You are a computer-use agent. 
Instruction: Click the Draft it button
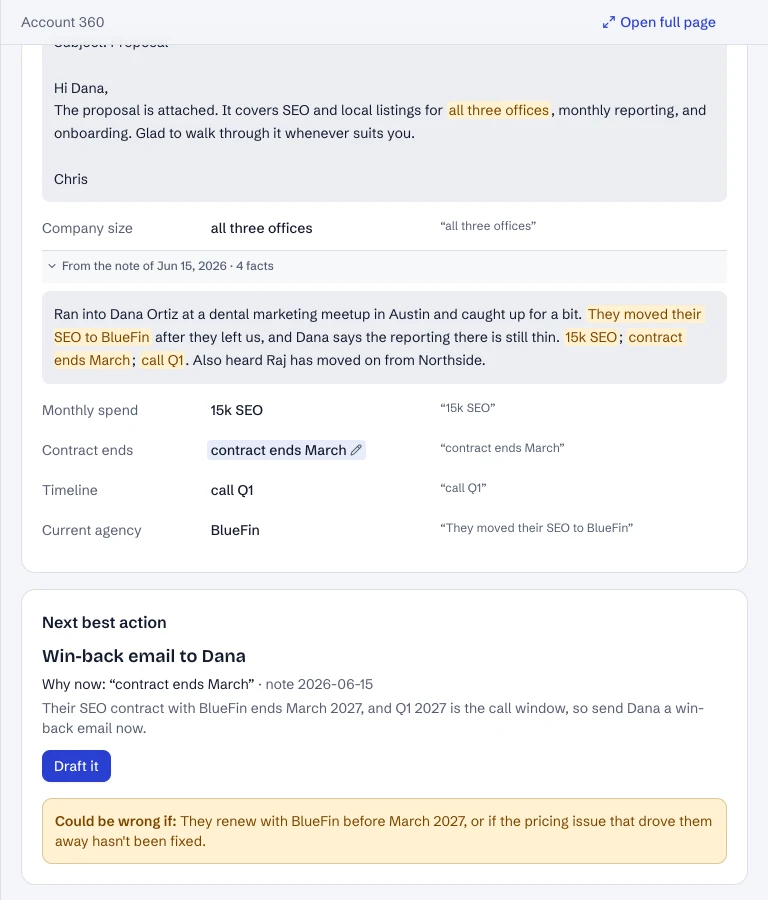tap(76, 766)
